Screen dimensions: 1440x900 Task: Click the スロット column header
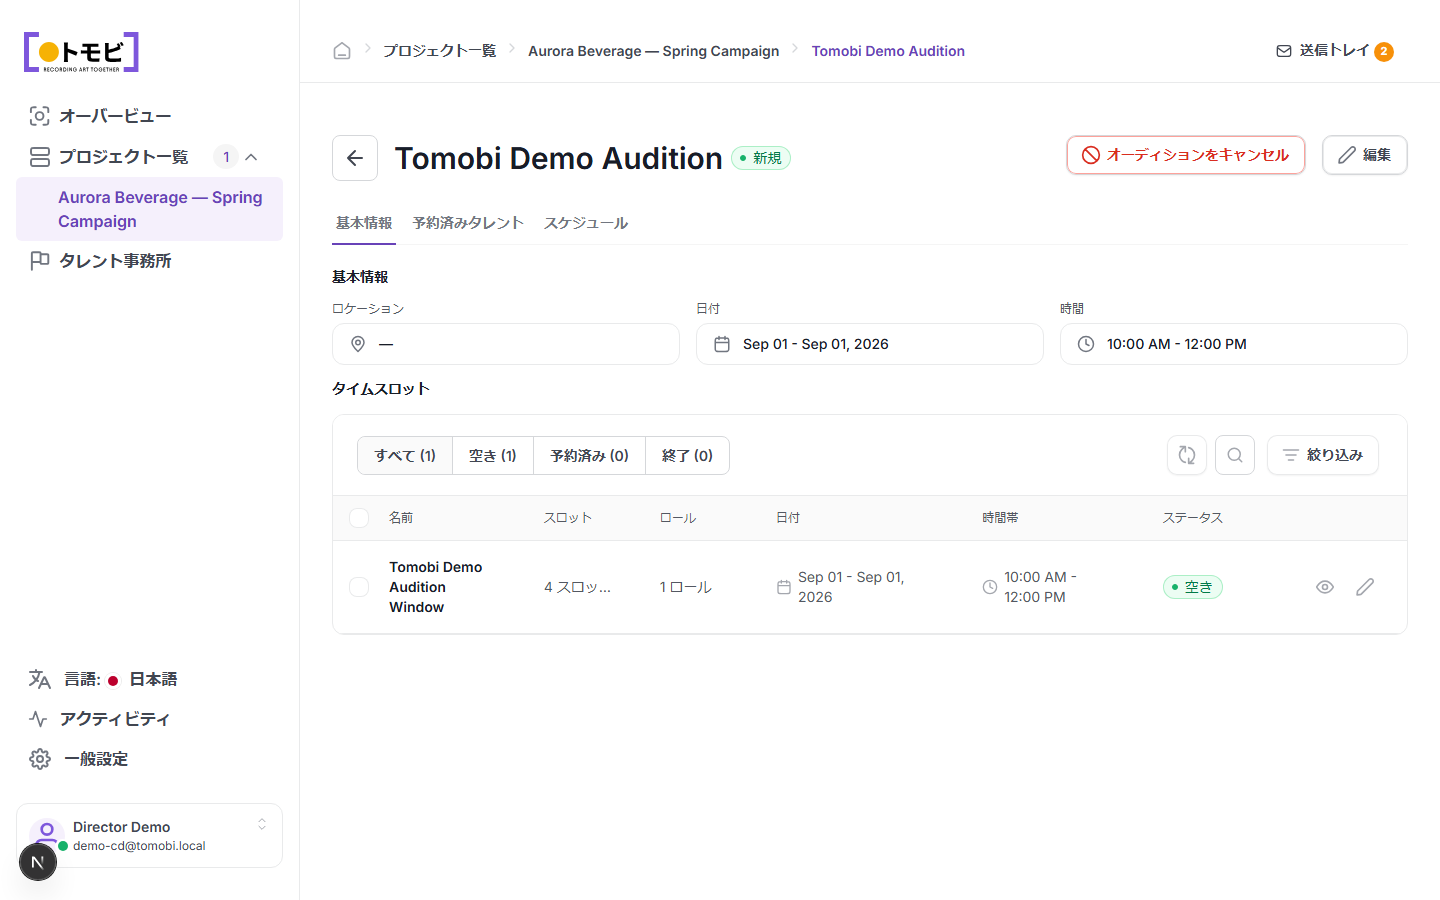(x=568, y=518)
